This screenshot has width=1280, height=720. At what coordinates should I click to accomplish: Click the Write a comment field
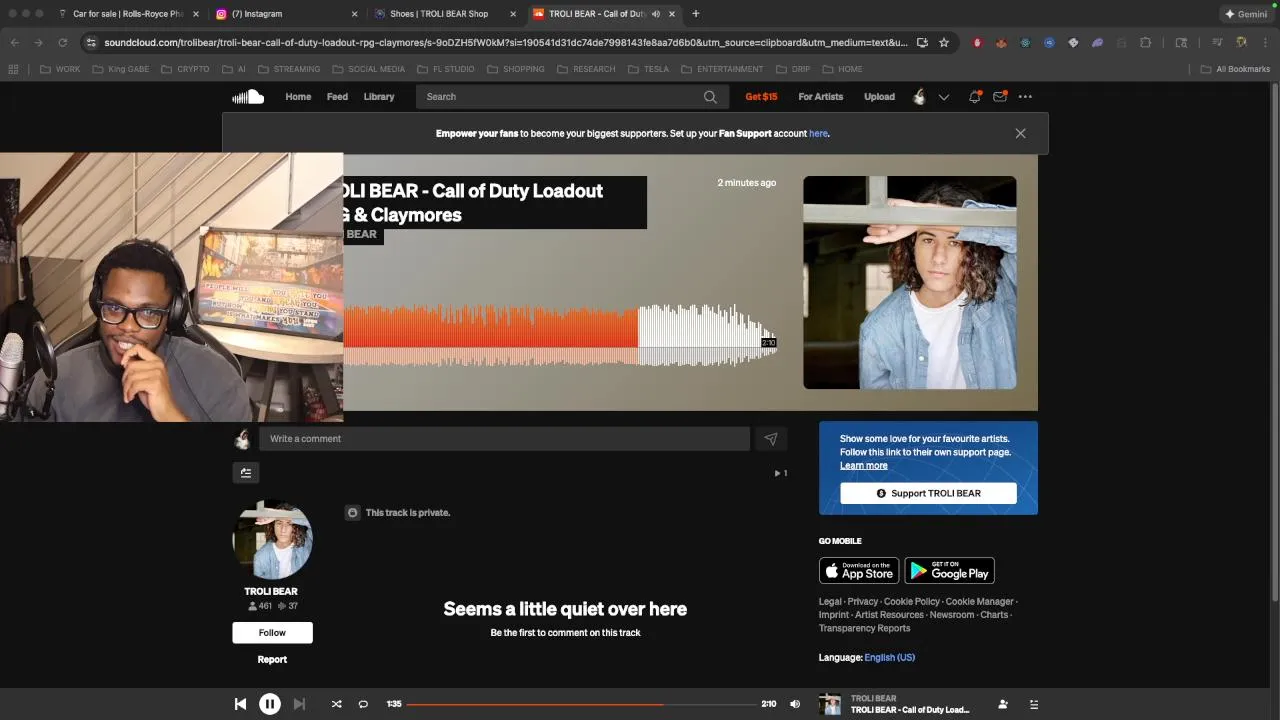pyautogui.click(x=504, y=439)
